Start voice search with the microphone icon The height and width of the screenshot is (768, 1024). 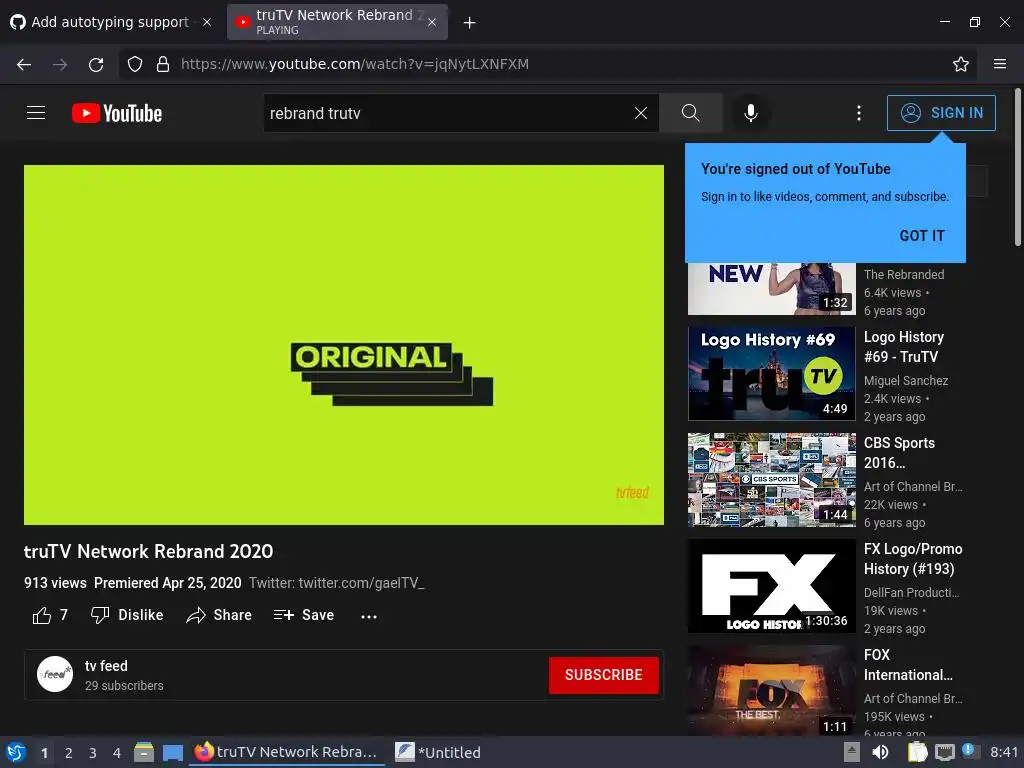tap(751, 113)
